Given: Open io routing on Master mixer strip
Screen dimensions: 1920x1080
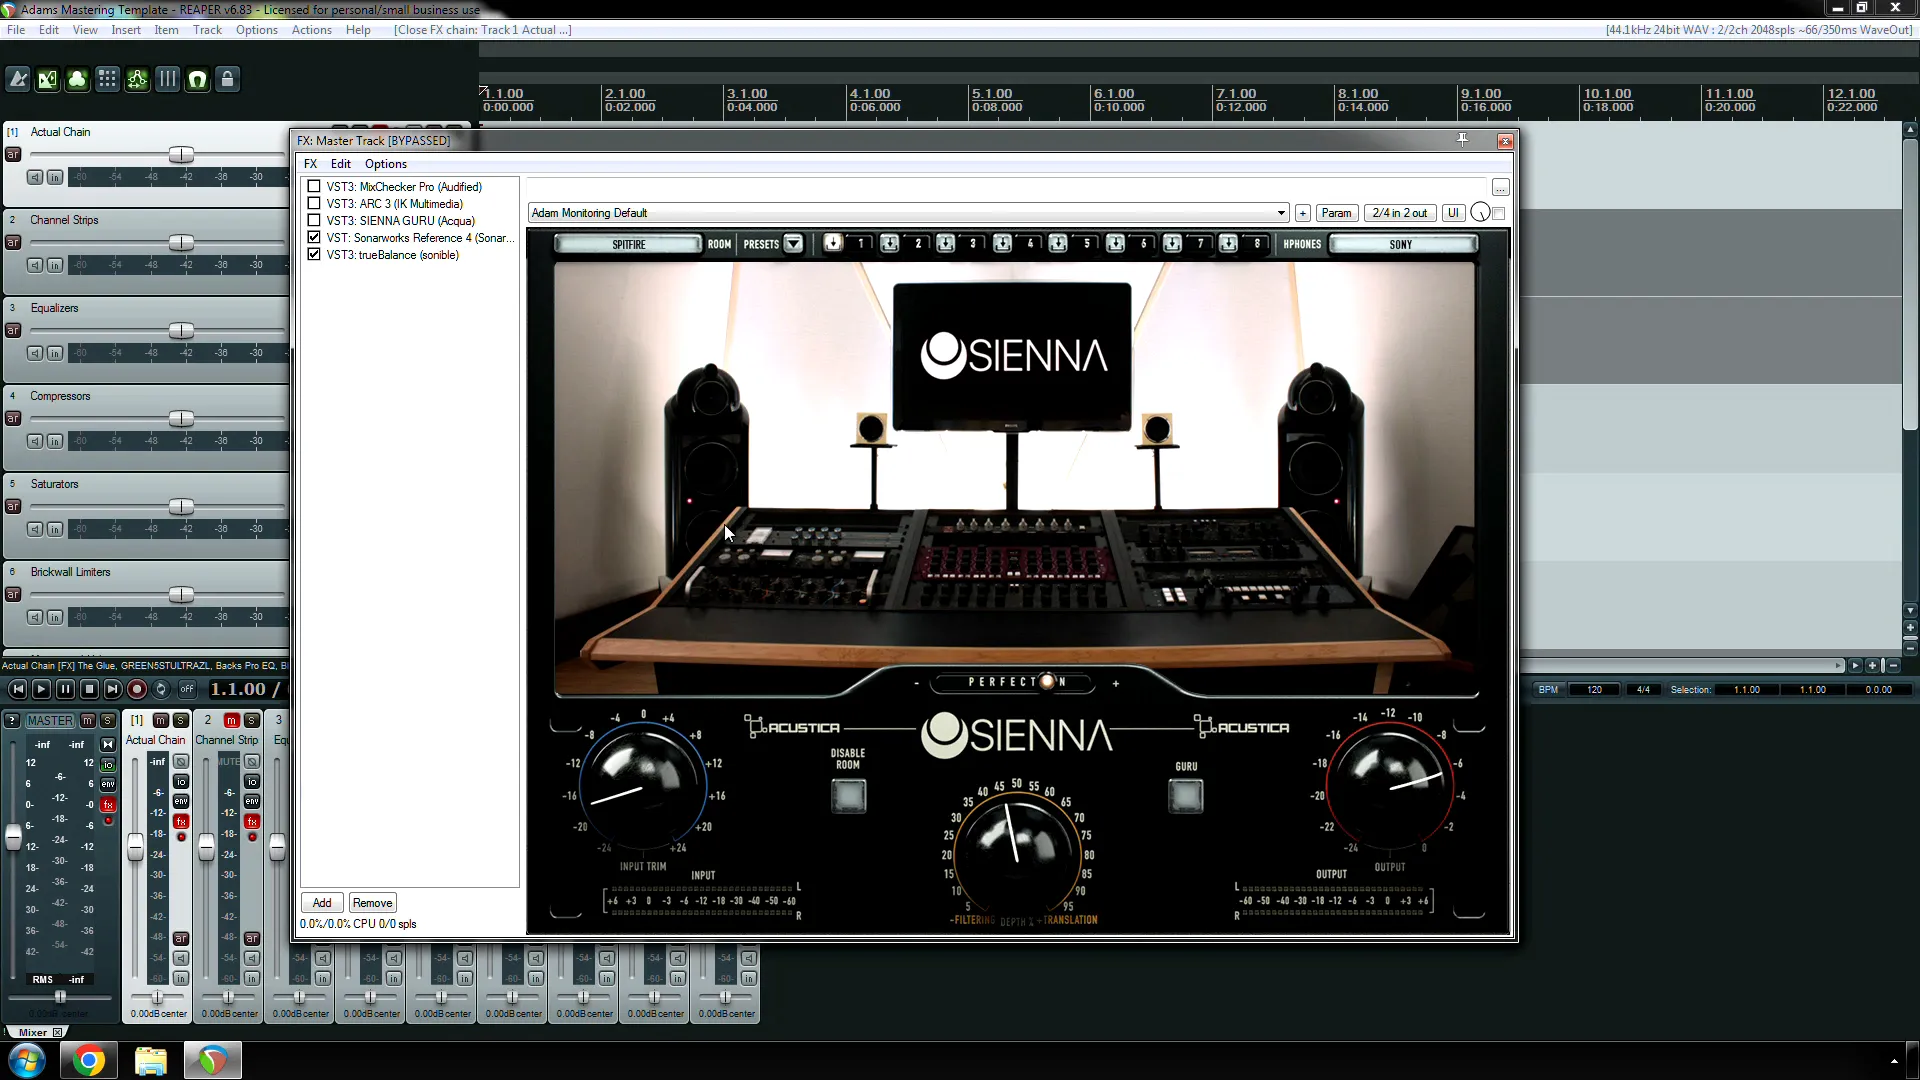Looking at the screenshot, I should 108,764.
